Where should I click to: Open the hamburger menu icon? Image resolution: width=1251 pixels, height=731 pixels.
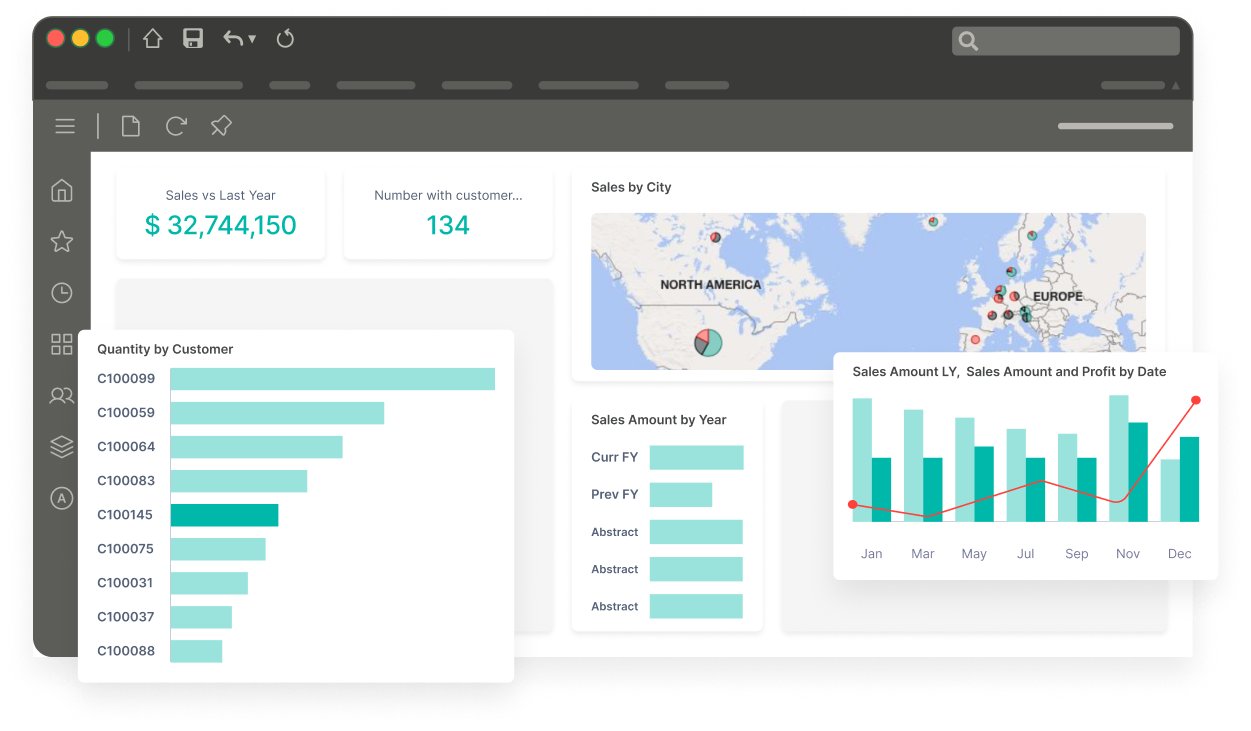click(65, 126)
